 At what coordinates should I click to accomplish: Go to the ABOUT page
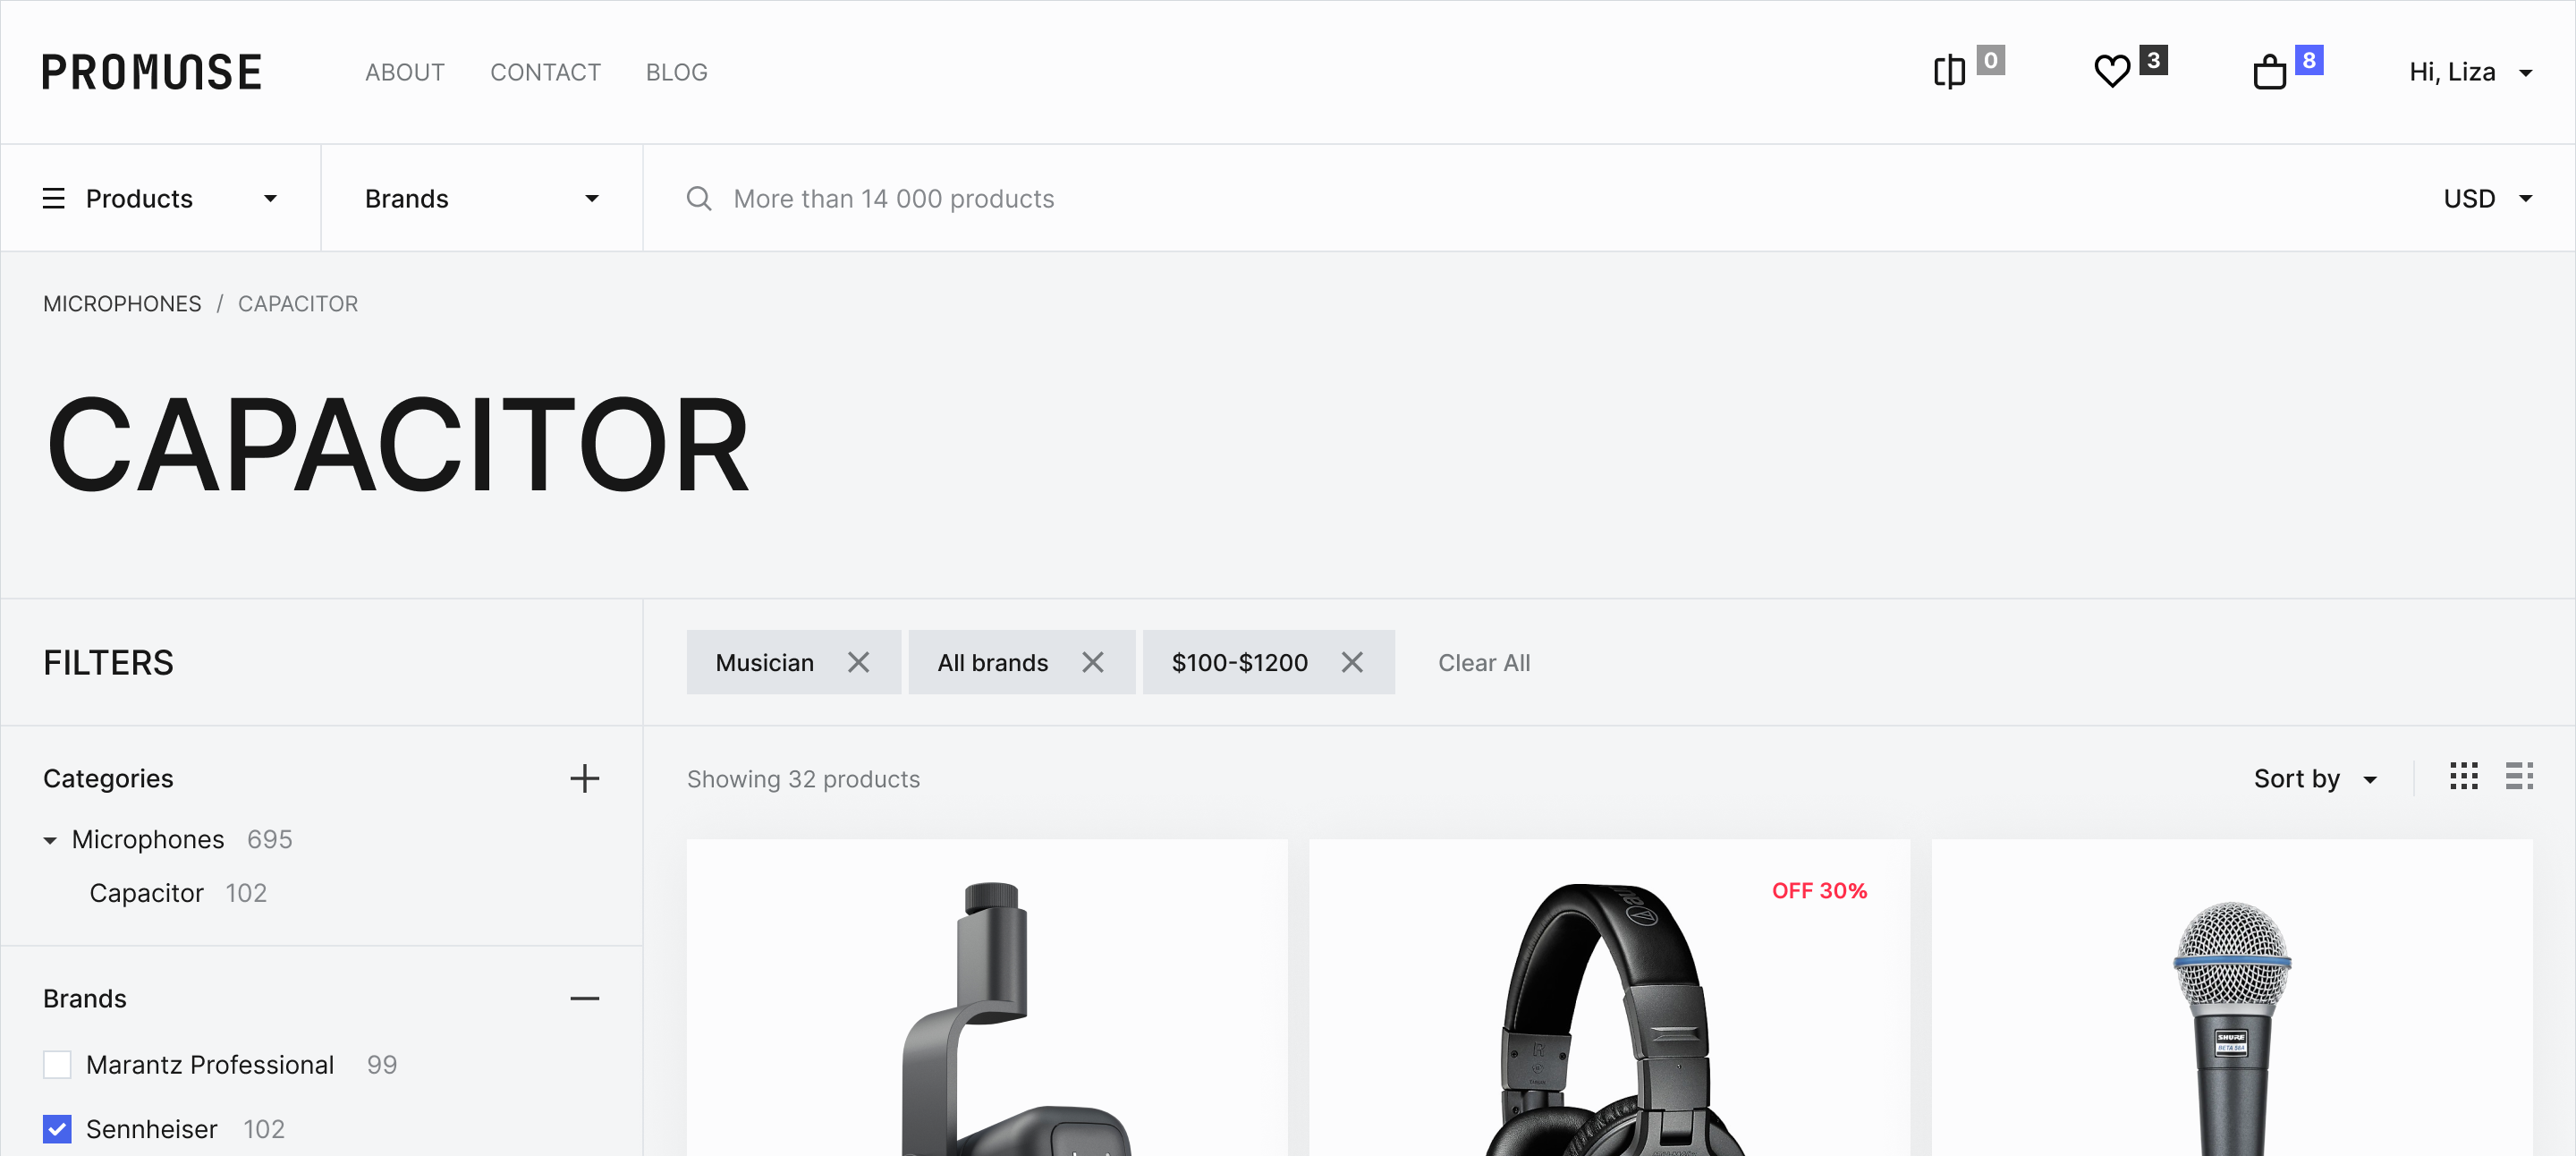pyautogui.click(x=404, y=72)
